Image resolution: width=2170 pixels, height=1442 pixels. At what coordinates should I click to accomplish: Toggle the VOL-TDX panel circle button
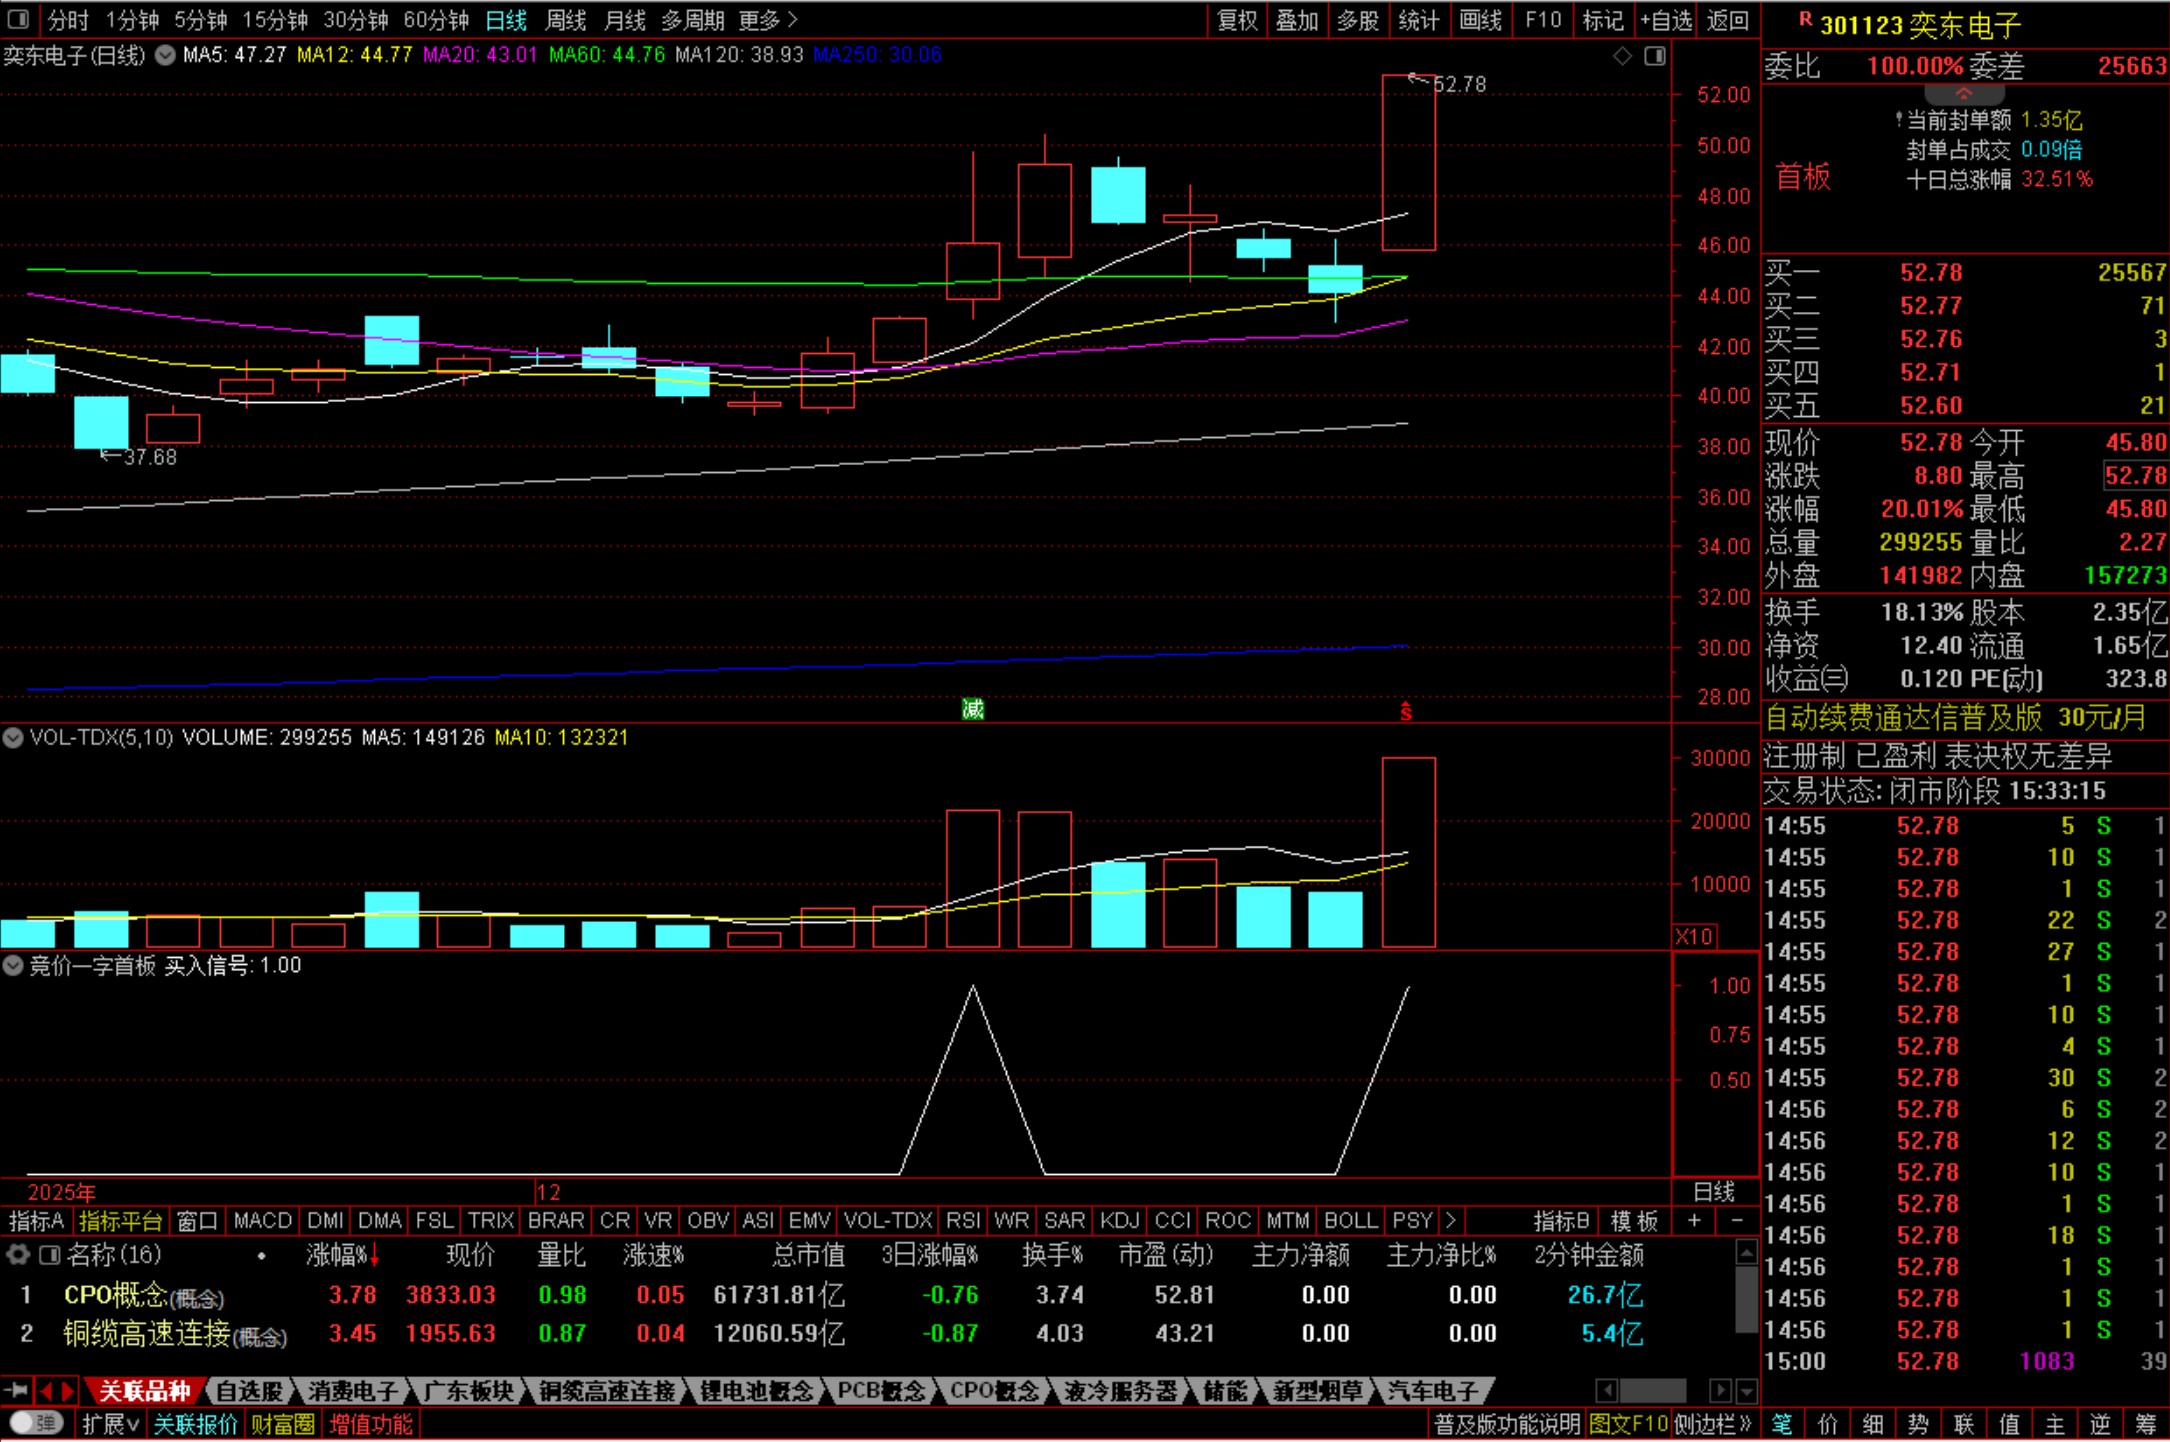13,738
